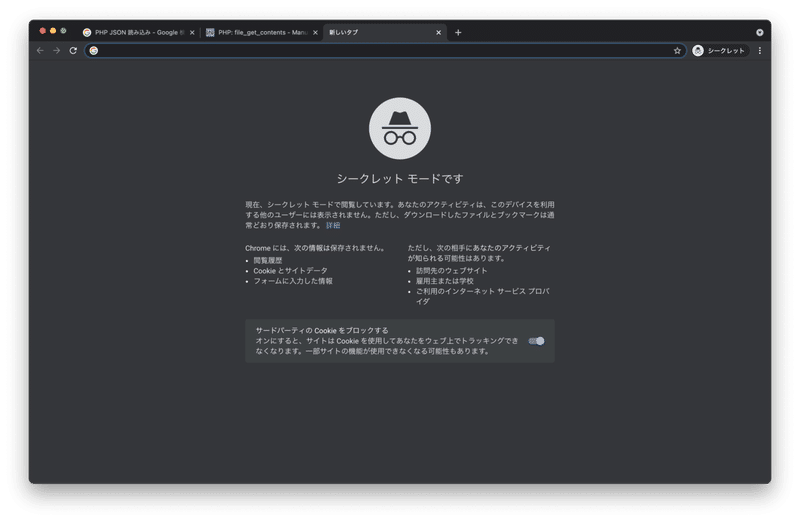Screen dimensions: 800x522
Task: Switch to PHP: file_get_contents Manual tab
Action: click(x=262, y=33)
